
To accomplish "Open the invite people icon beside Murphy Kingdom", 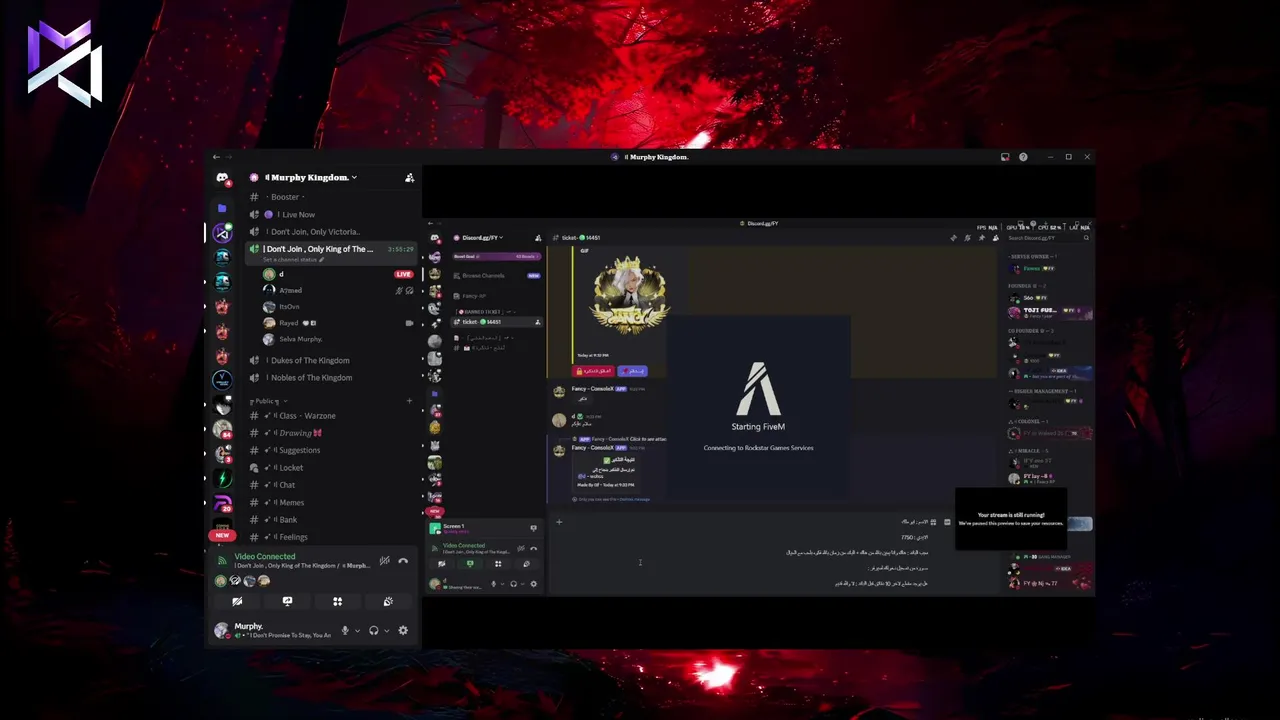I will 409,178.
